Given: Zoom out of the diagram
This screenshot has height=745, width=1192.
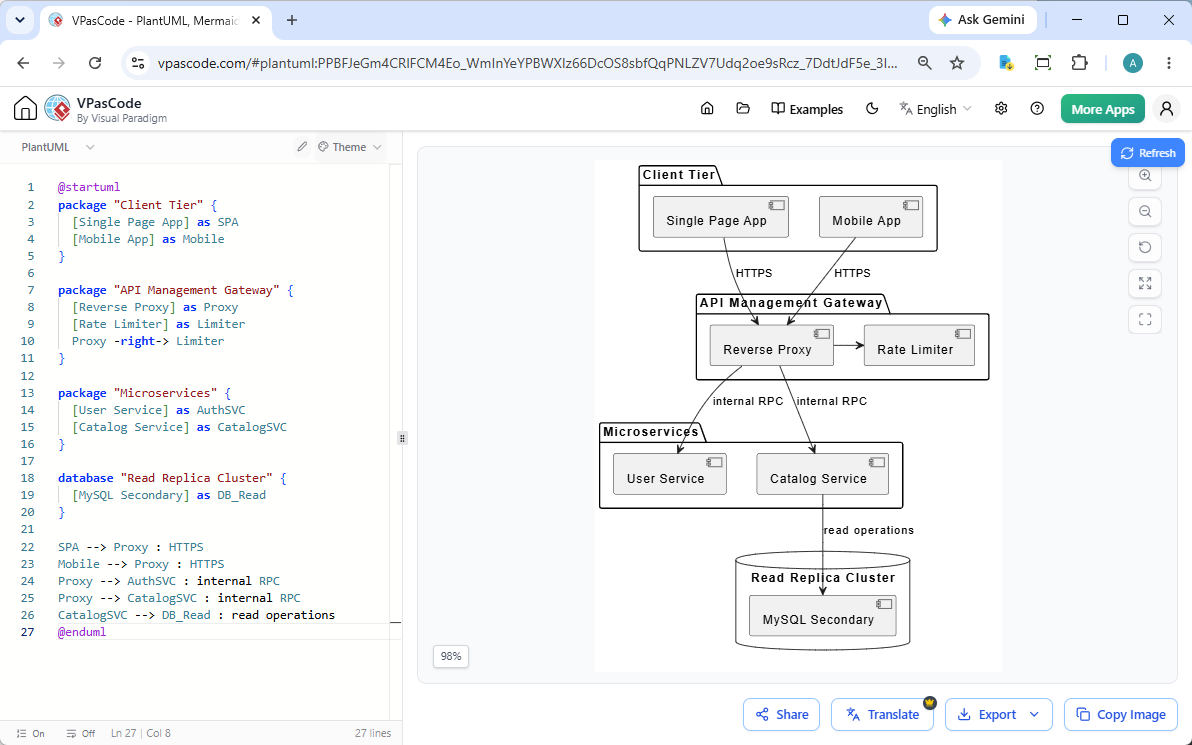Looking at the screenshot, I should point(1145,212).
